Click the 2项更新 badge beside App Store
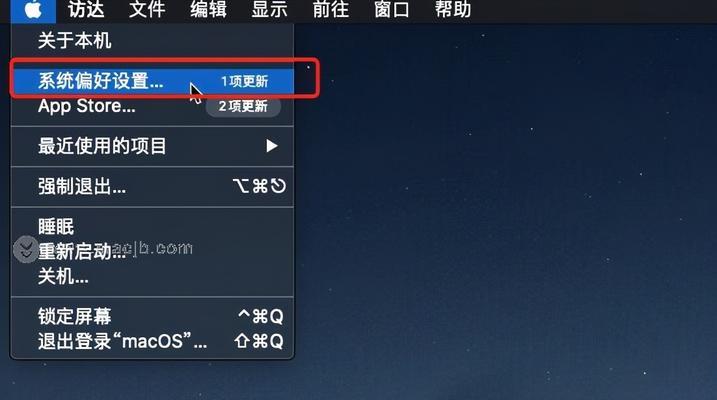 click(243, 106)
